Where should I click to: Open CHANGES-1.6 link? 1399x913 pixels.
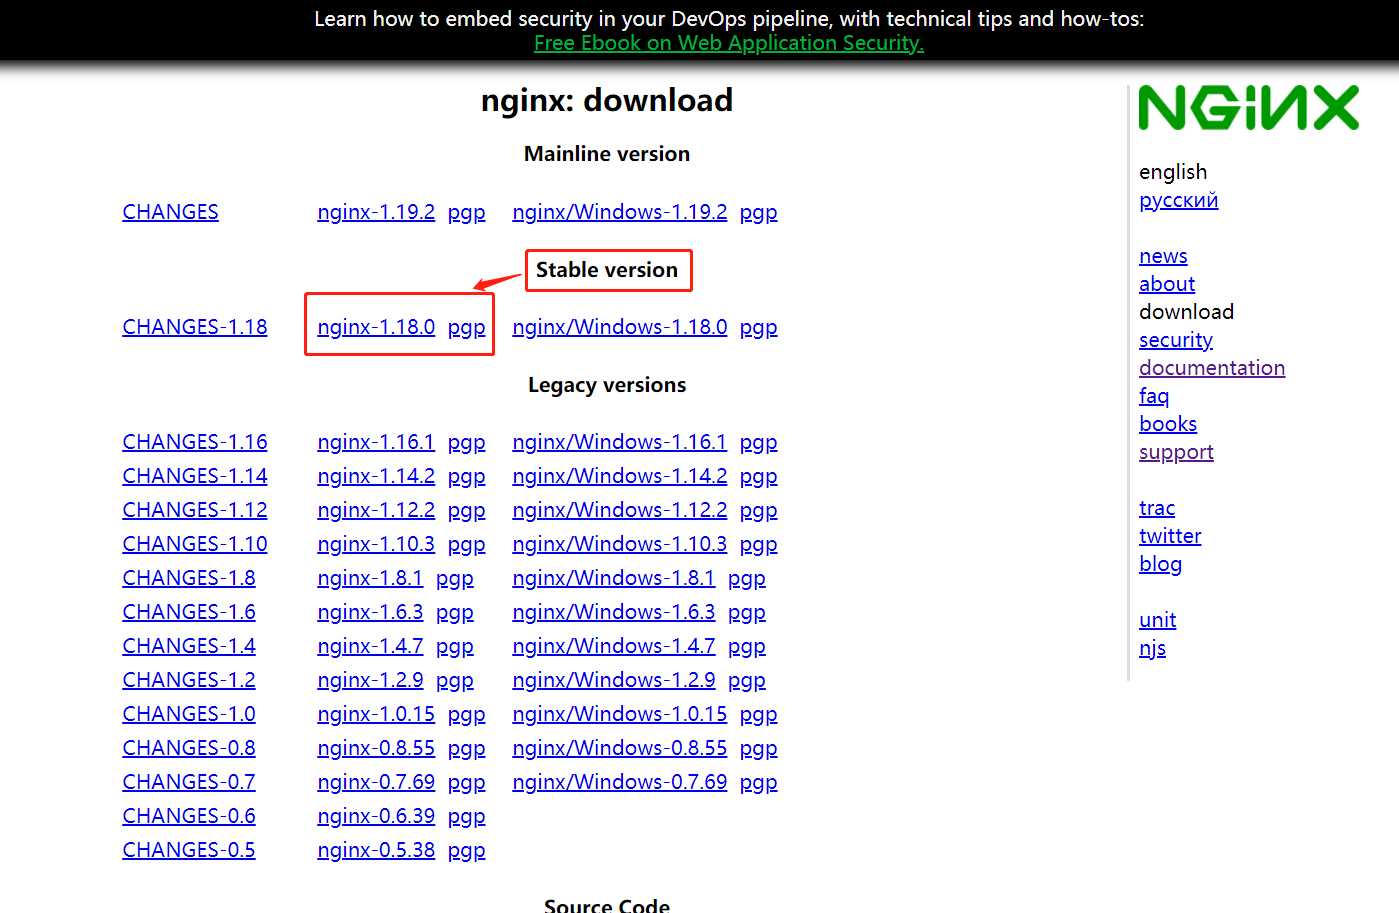tap(189, 612)
